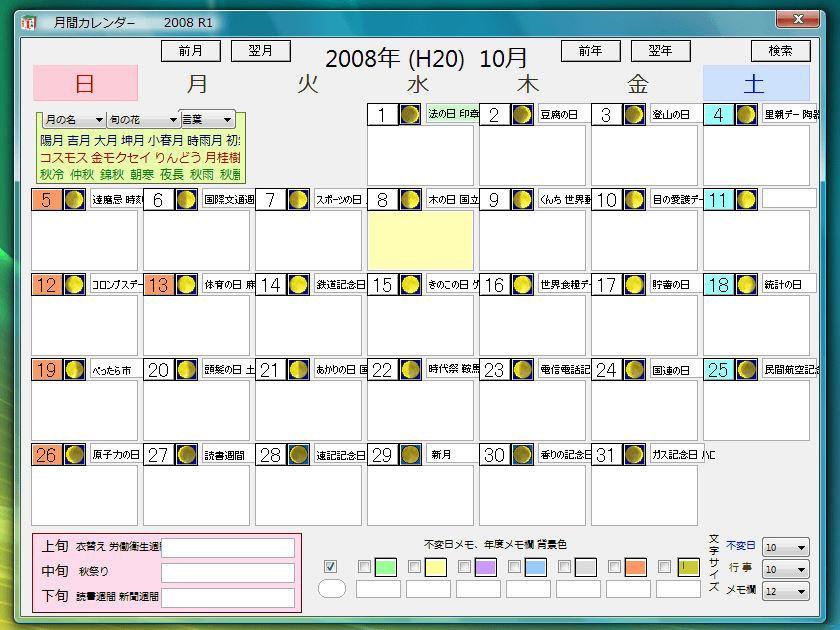Image resolution: width=840 pixels, height=630 pixels.
Task: Open the 行事 font size dropdown
Action: point(785,569)
